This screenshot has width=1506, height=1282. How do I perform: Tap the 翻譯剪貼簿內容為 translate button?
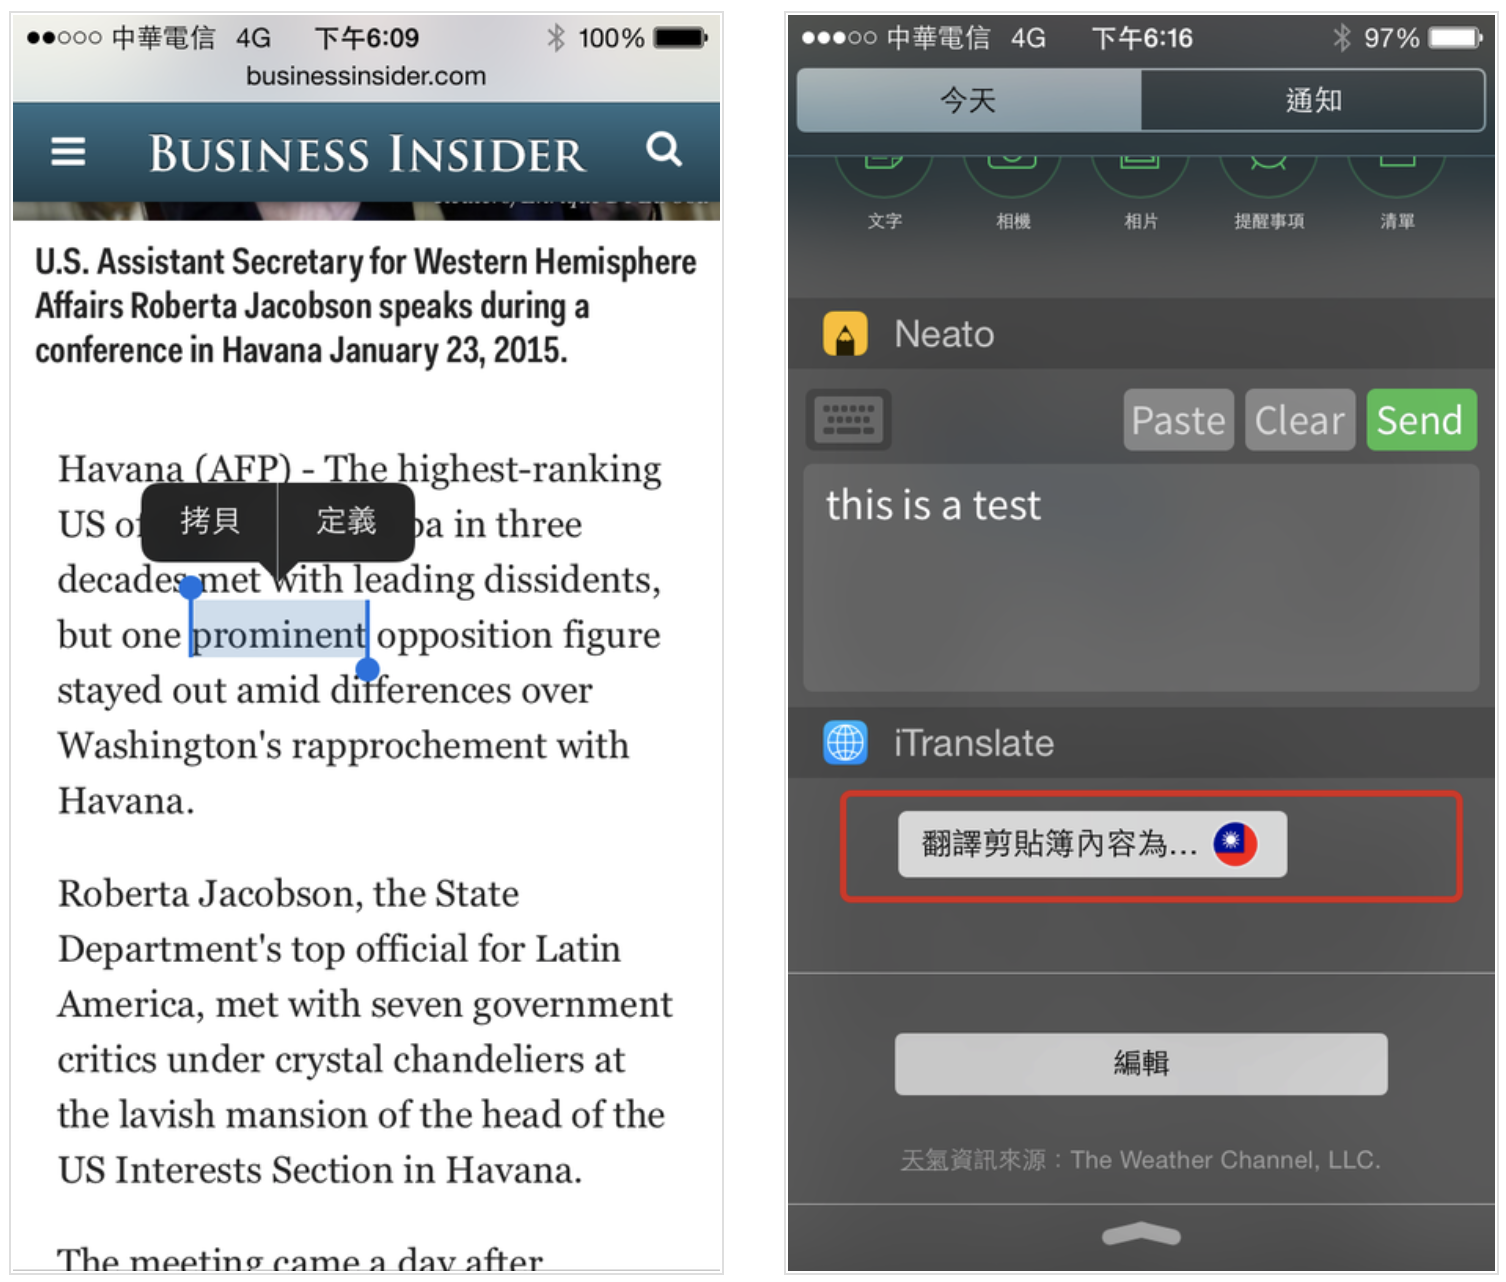[x=1092, y=844]
